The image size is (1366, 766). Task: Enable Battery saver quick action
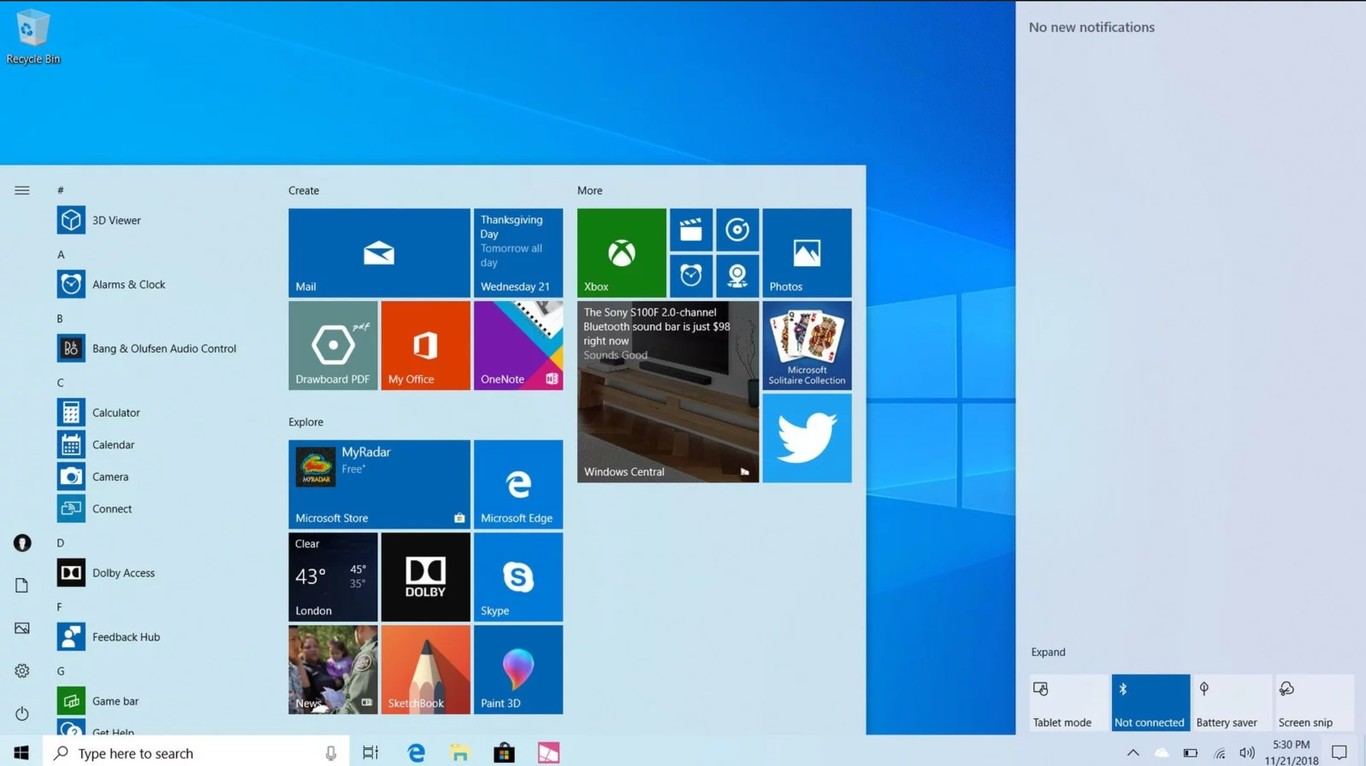pyautogui.click(x=1231, y=703)
